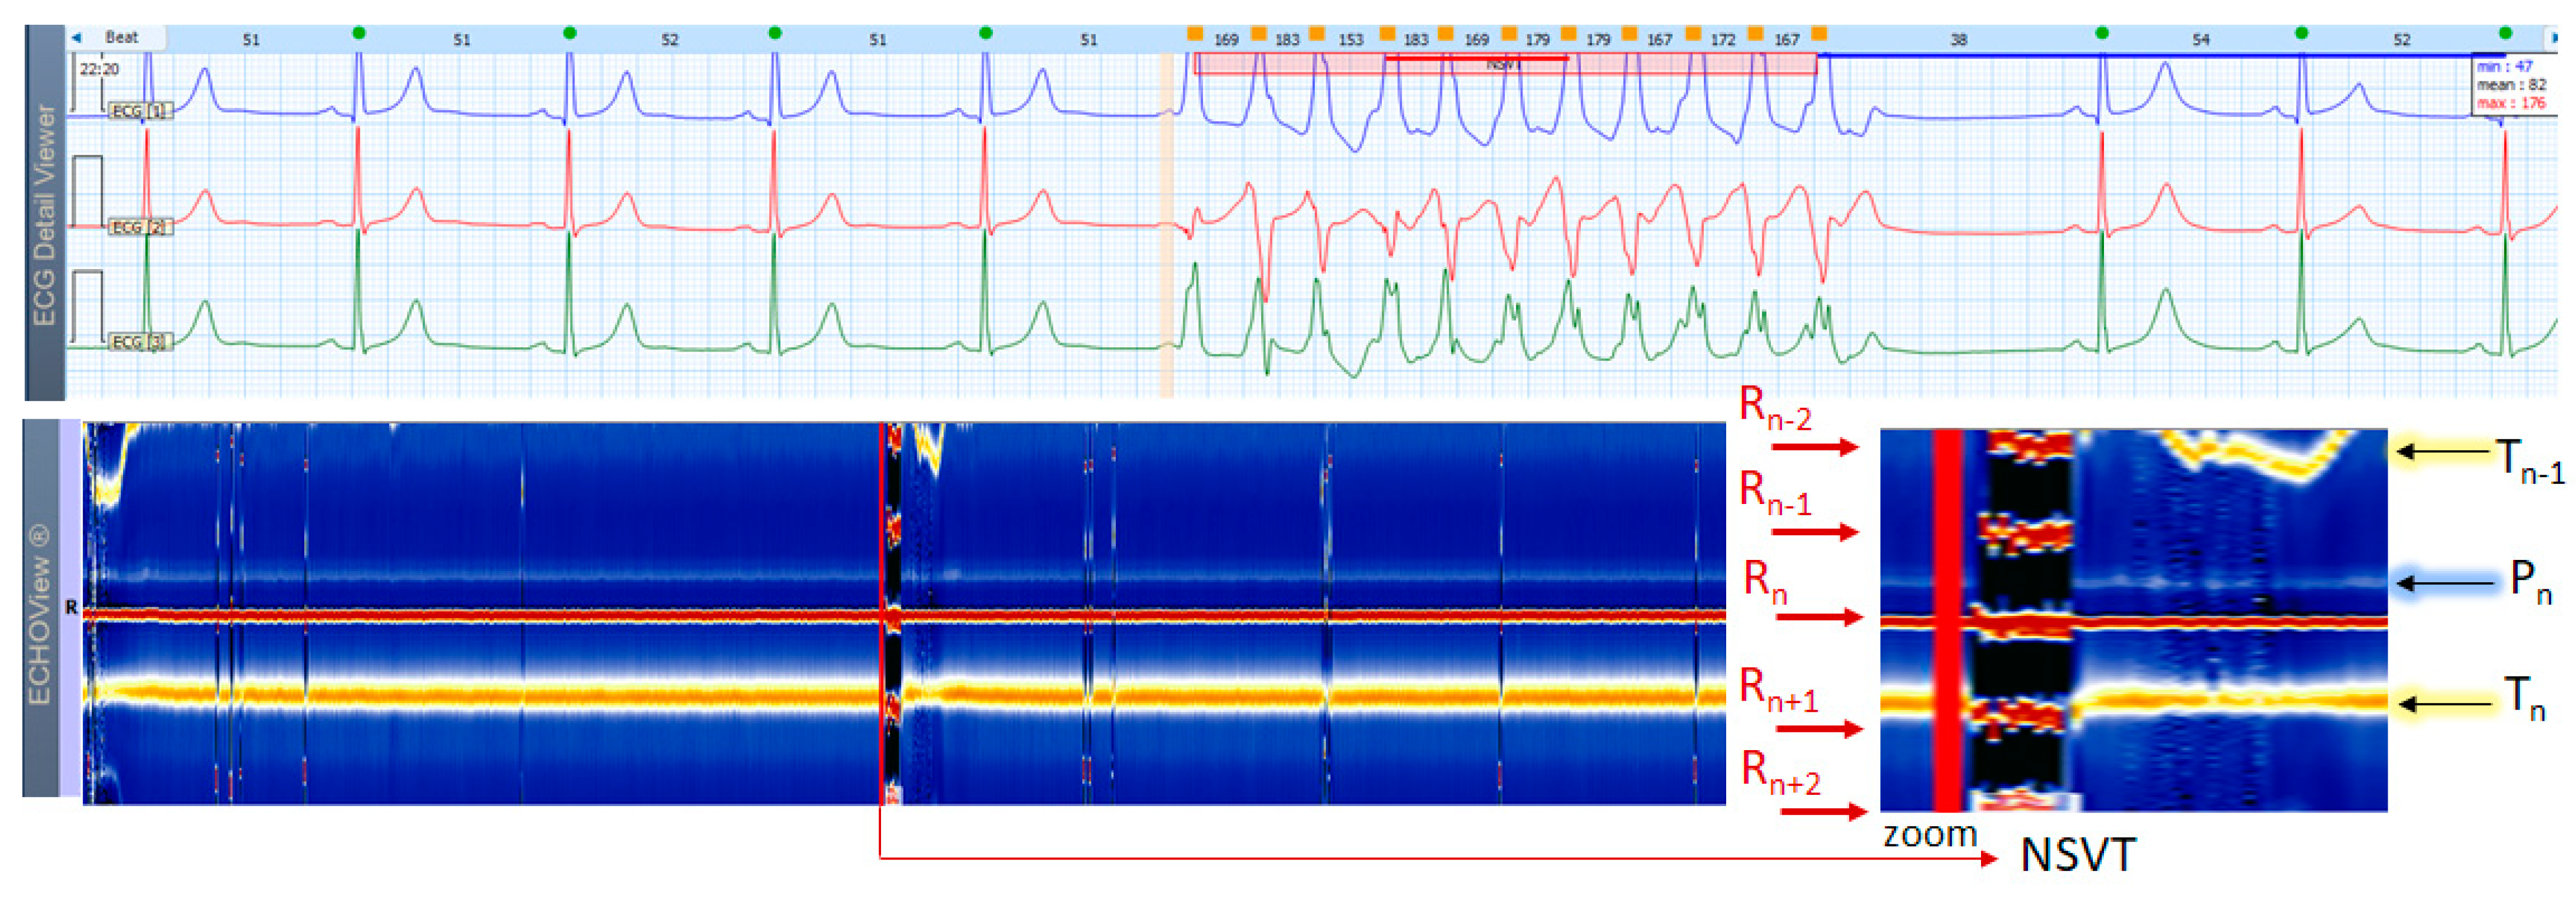Click the 38 bpm interval label
2576x902 pixels.
[x=1958, y=40]
